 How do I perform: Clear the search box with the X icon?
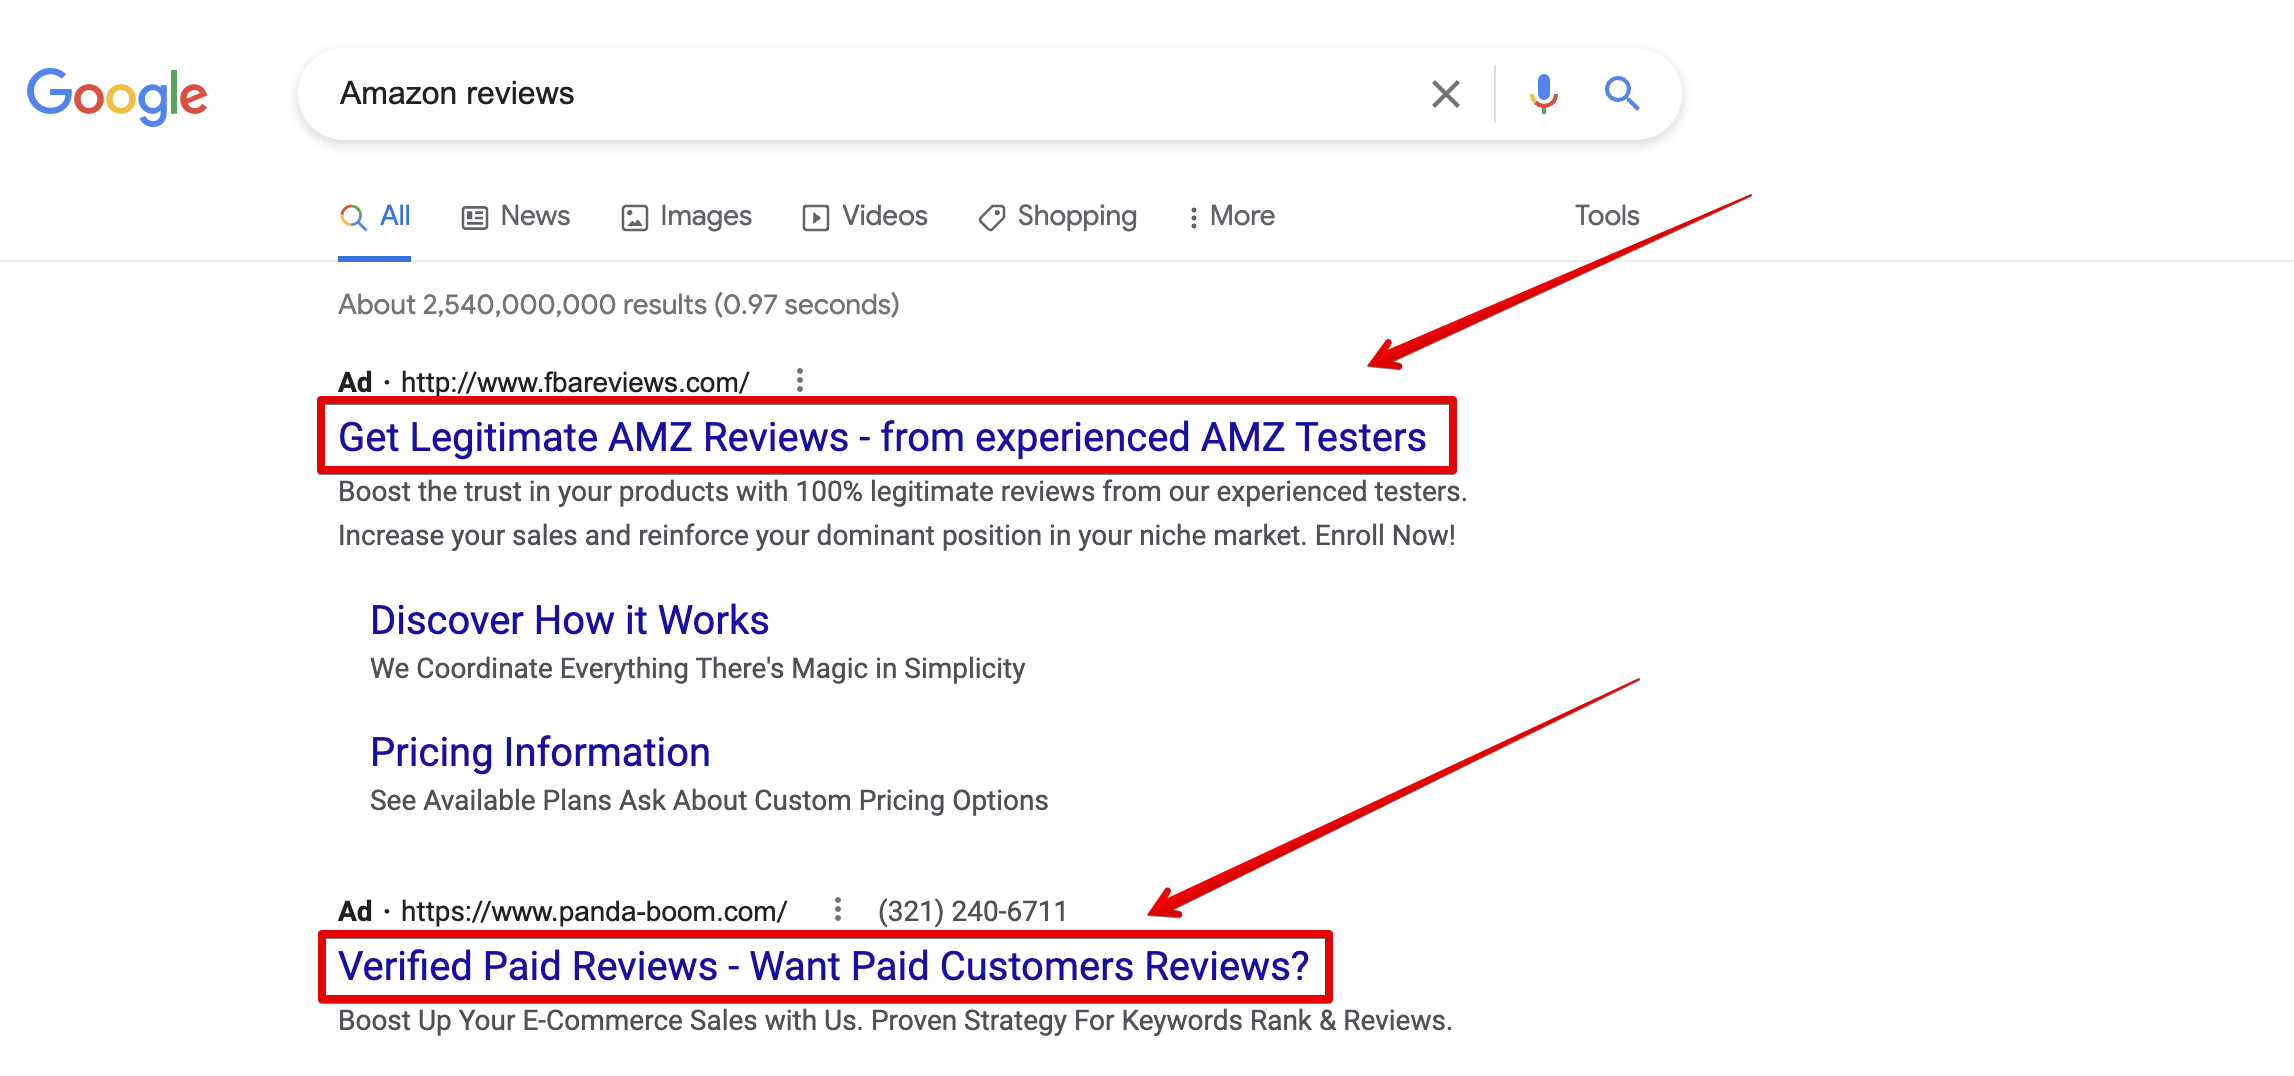click(1445, 94)
